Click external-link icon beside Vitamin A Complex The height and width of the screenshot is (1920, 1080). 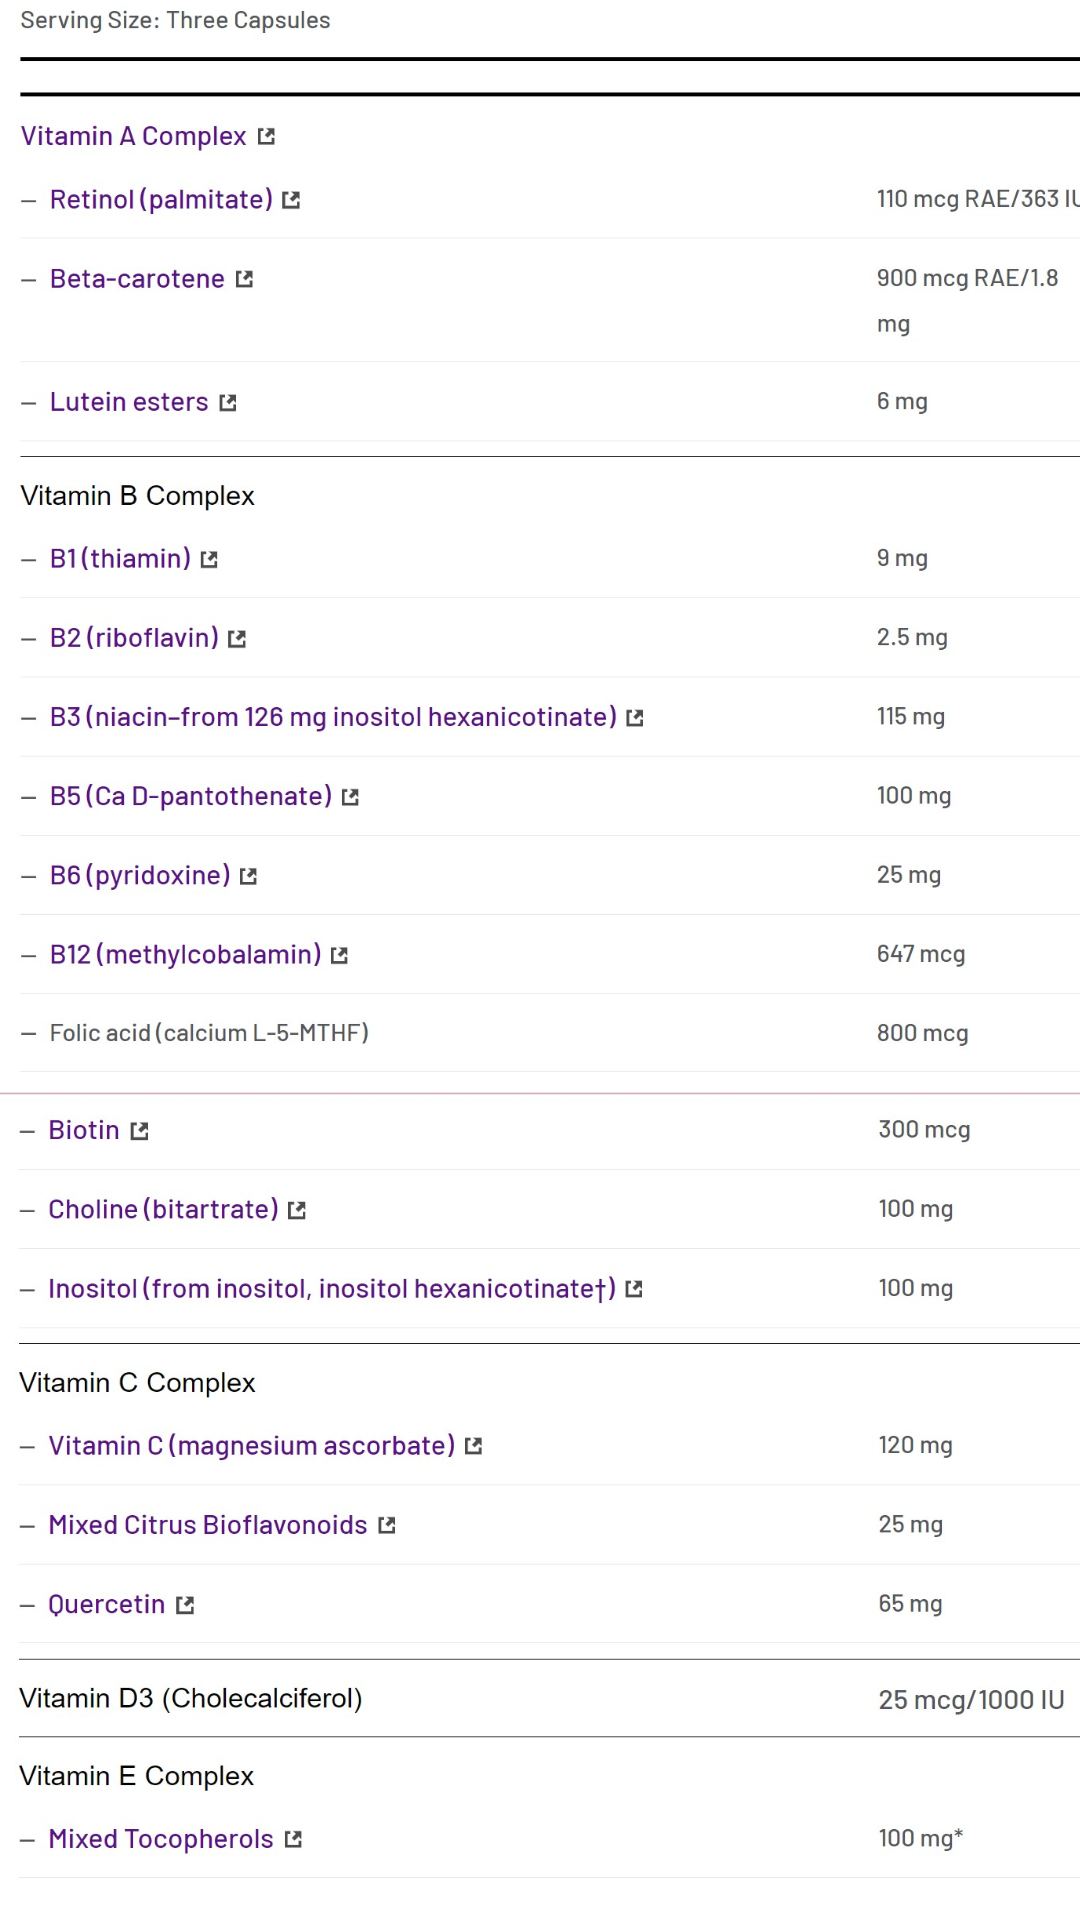pos(266,137)
